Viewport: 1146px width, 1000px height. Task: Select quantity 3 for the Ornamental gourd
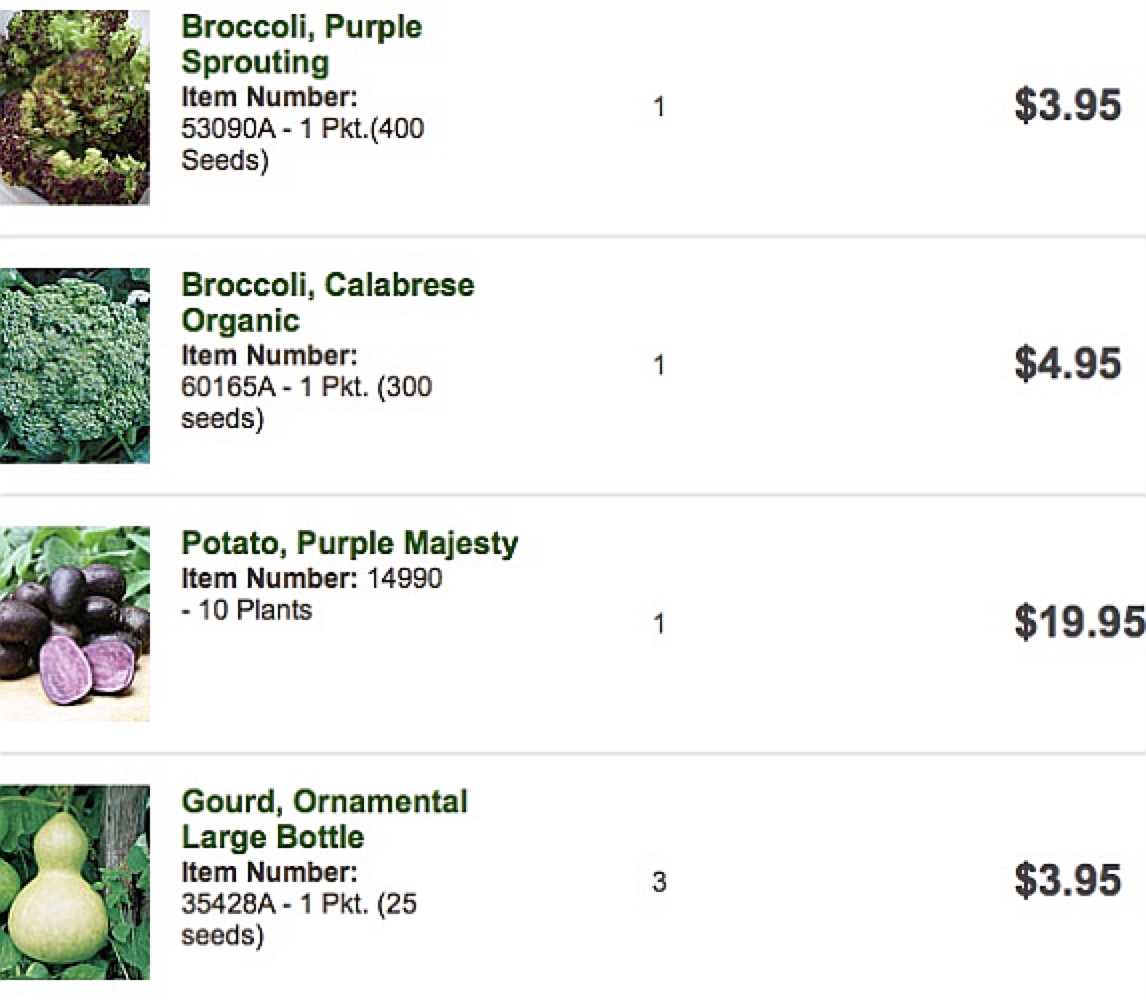click(659, 883)
